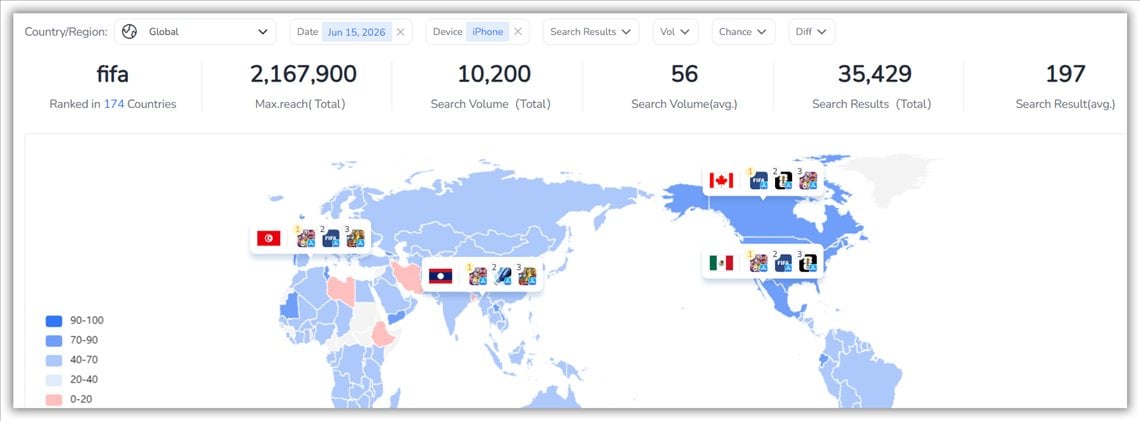Open the #2 ranked FIFA app in Mexico card
The image size is (1140, 421).
pyautogui.click(x=783, y=263)
